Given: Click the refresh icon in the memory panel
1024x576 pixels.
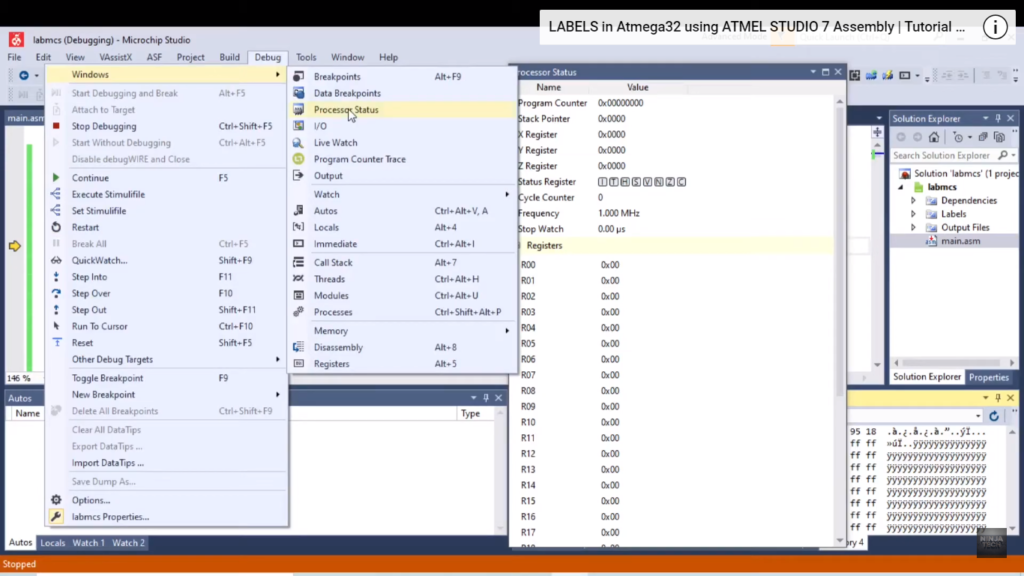Looking at the screenshot, I should click(994, 416).
